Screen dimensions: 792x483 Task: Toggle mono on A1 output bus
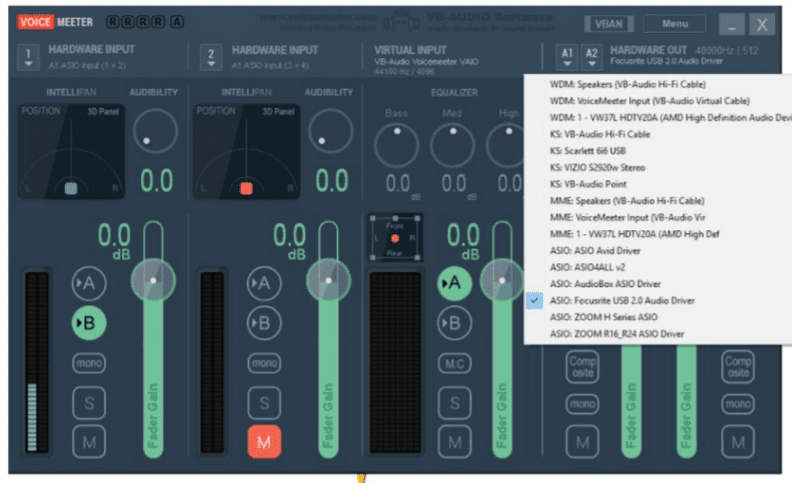[582, 404]
